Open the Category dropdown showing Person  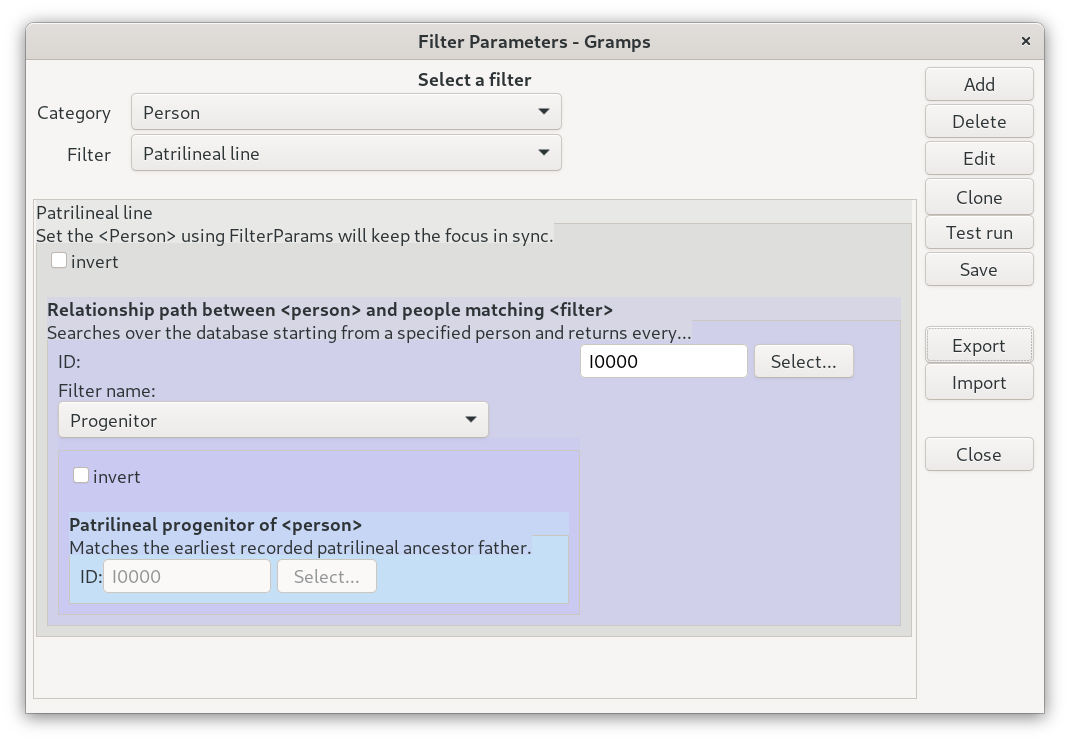(x=346, y=112)
